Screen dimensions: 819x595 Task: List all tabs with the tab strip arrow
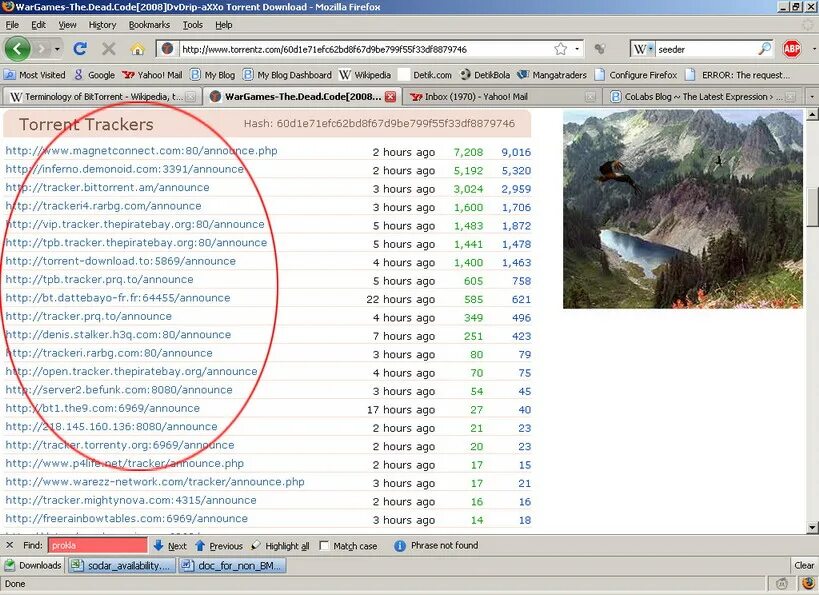click(812, 97)
